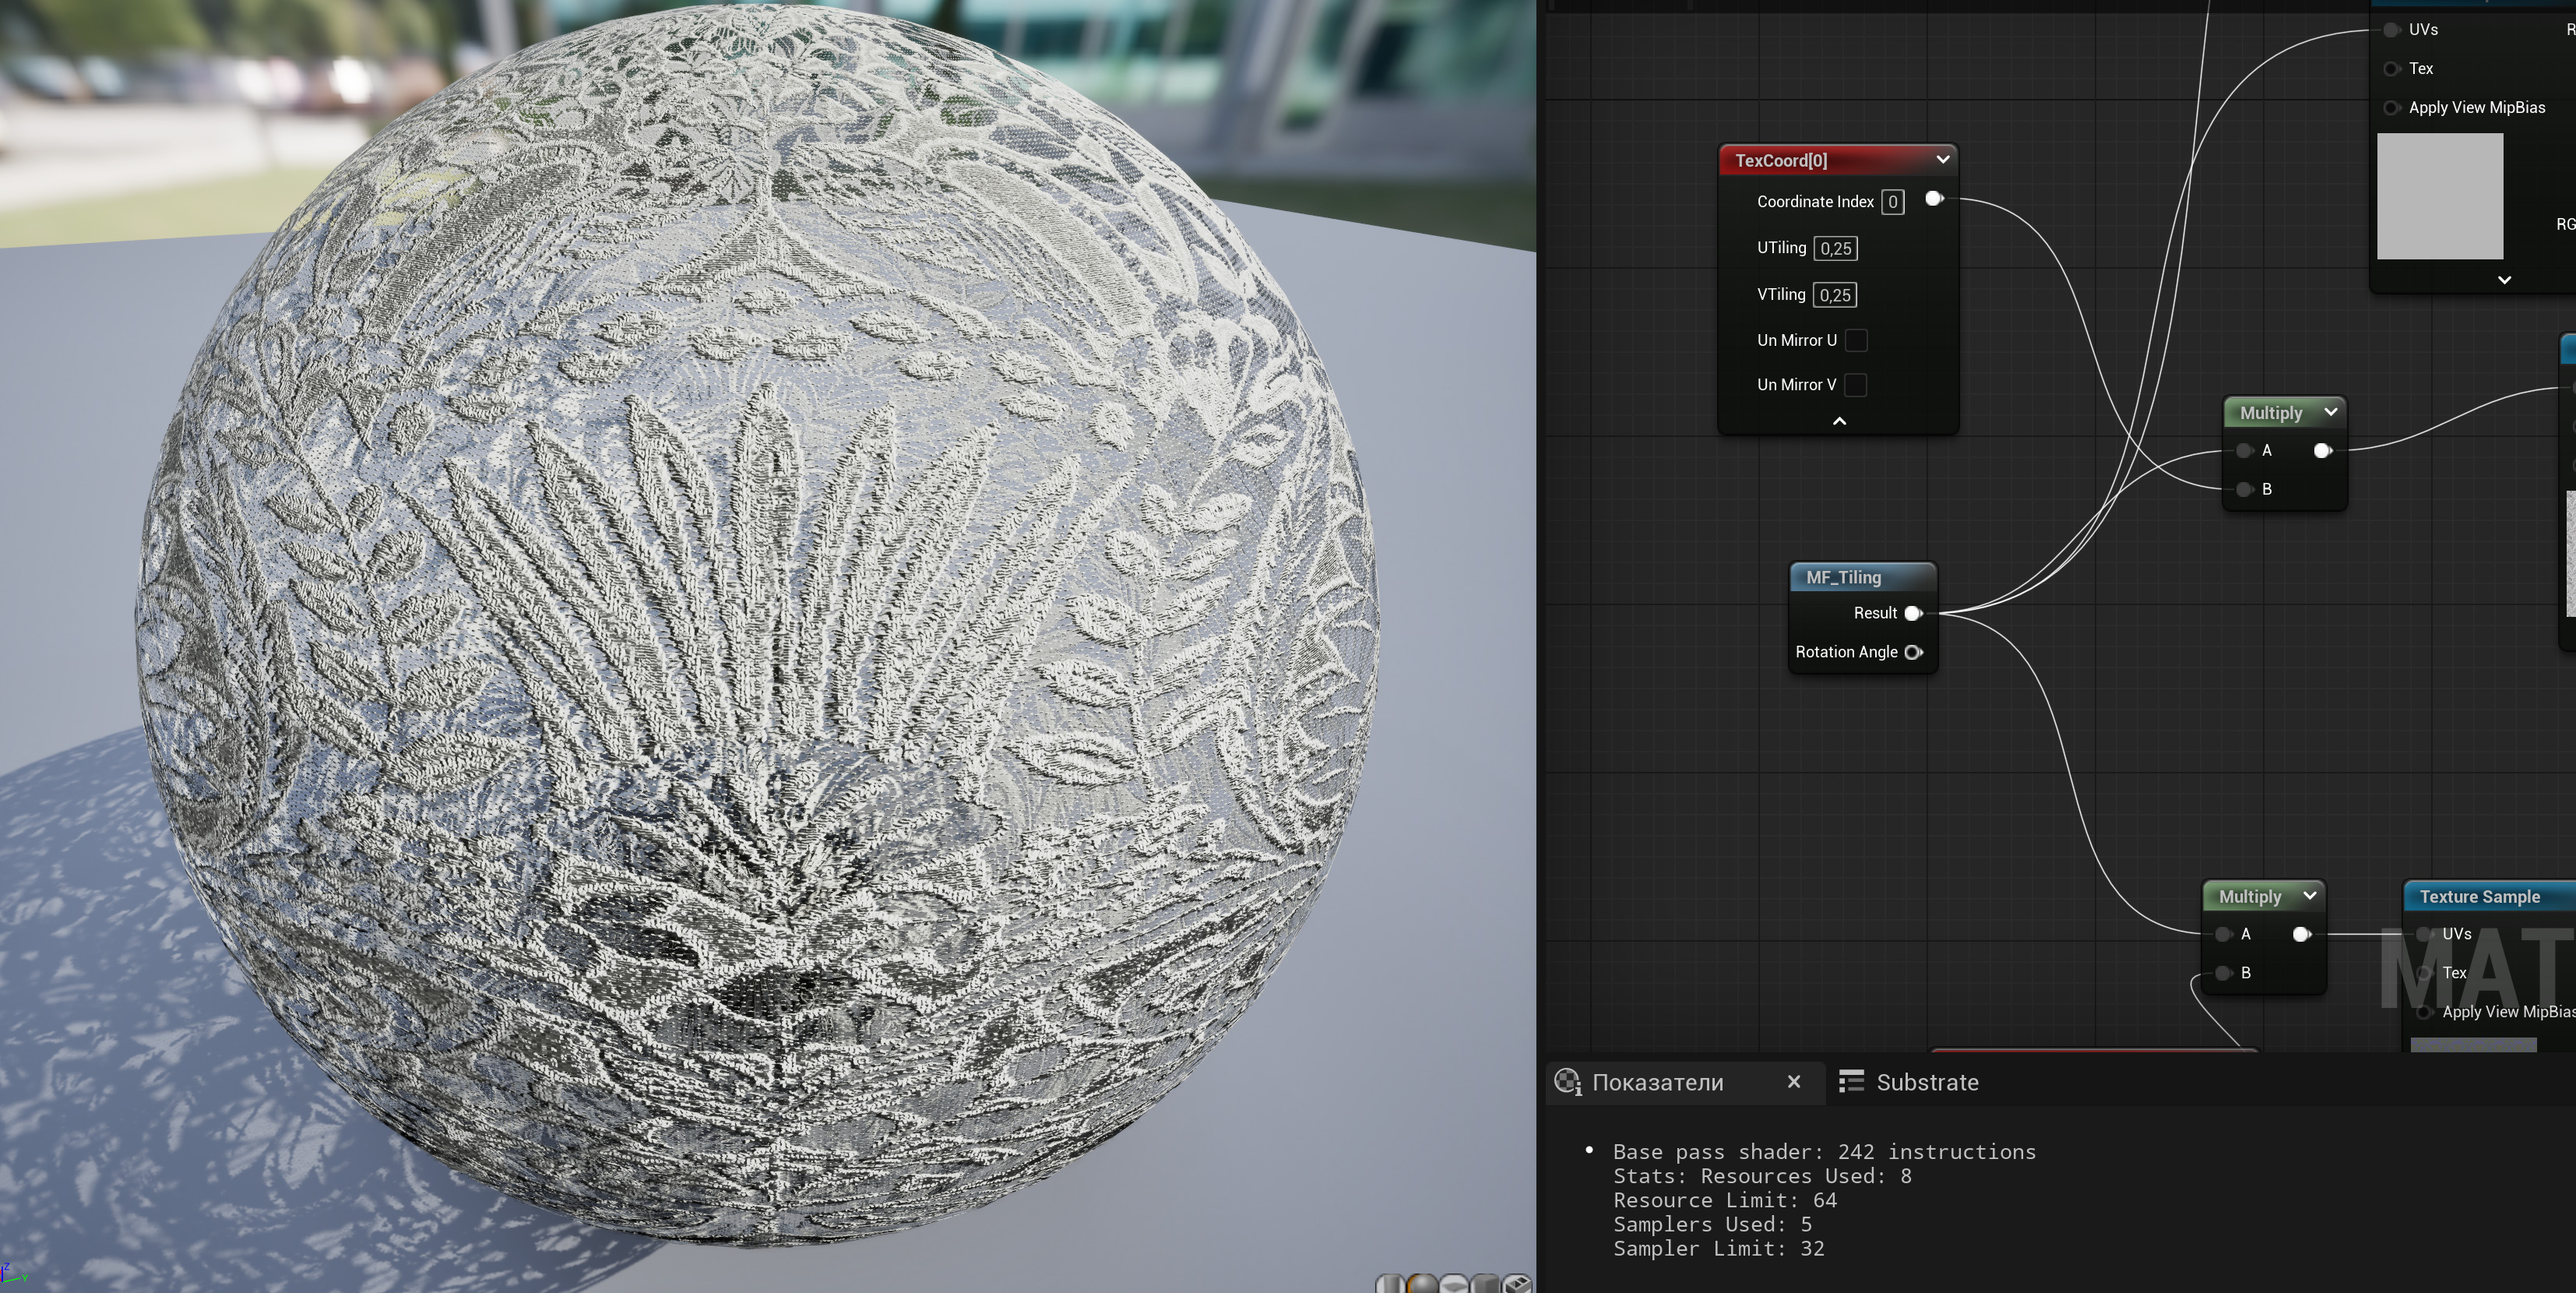Click the VTiling value field
2576x1293 pixels.
(x=1835, y=295)
